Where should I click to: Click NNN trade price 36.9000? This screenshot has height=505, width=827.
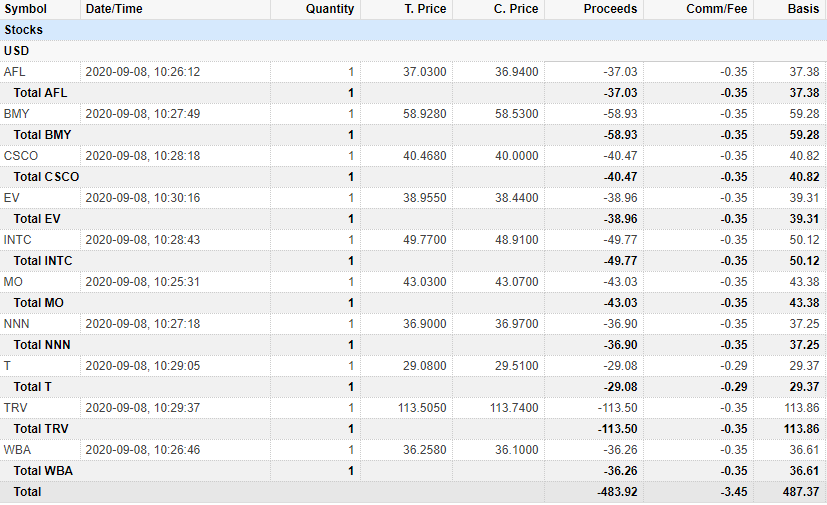coord(425,324)
